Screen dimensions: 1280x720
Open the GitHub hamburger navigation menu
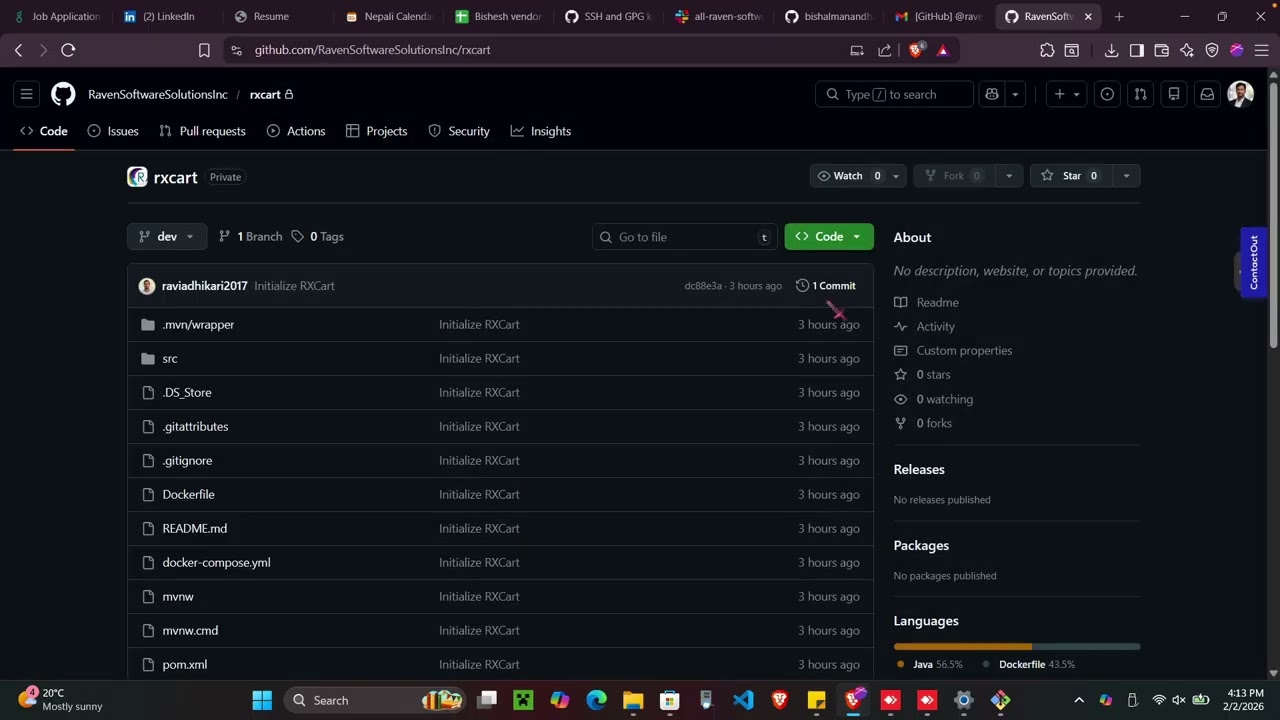coord(27,94)
